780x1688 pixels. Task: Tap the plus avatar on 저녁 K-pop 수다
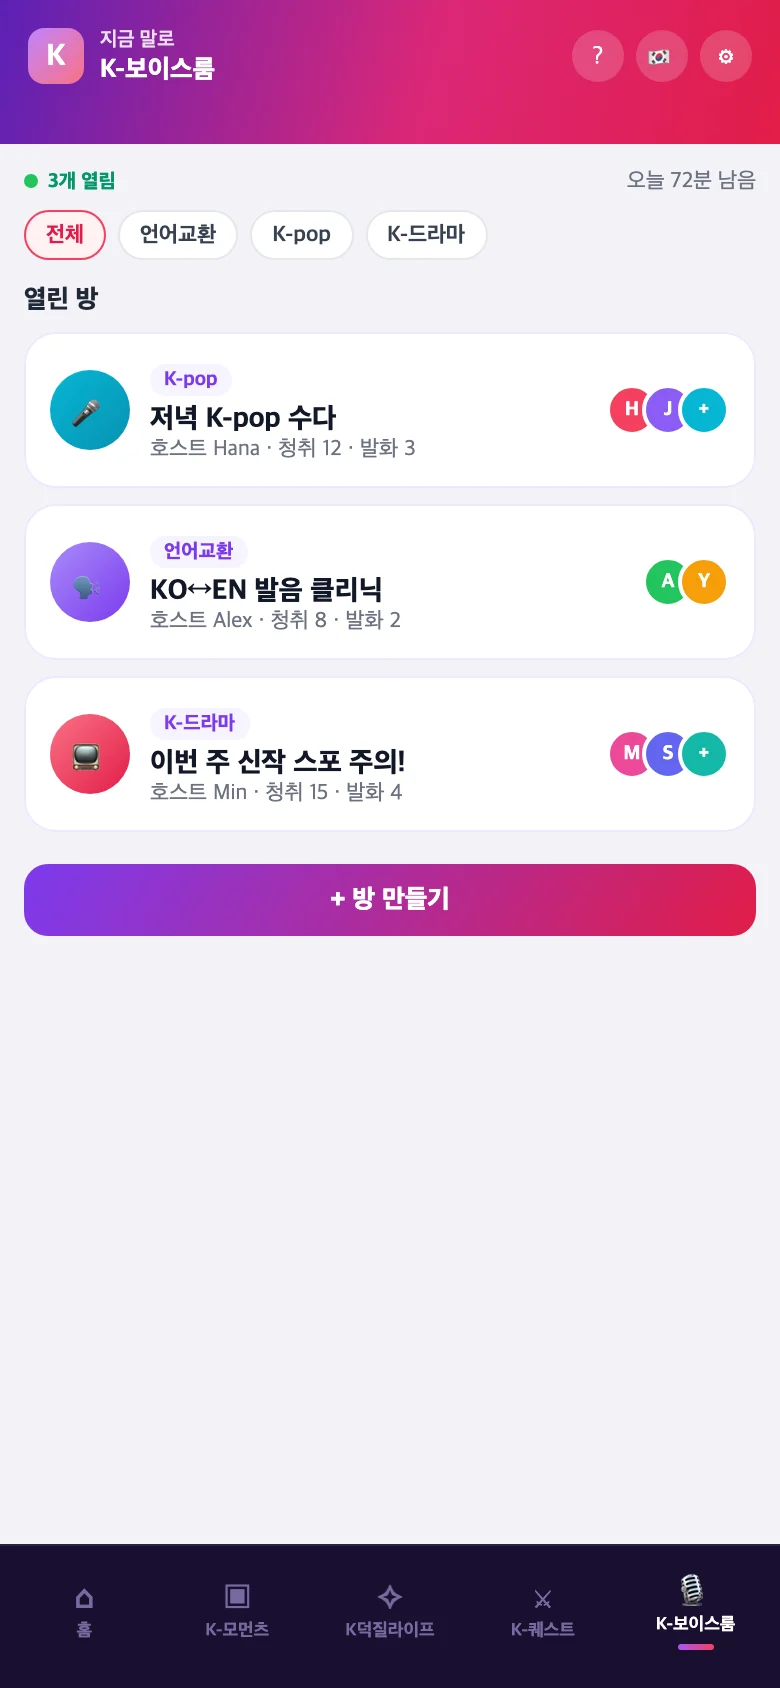point(704,410)
